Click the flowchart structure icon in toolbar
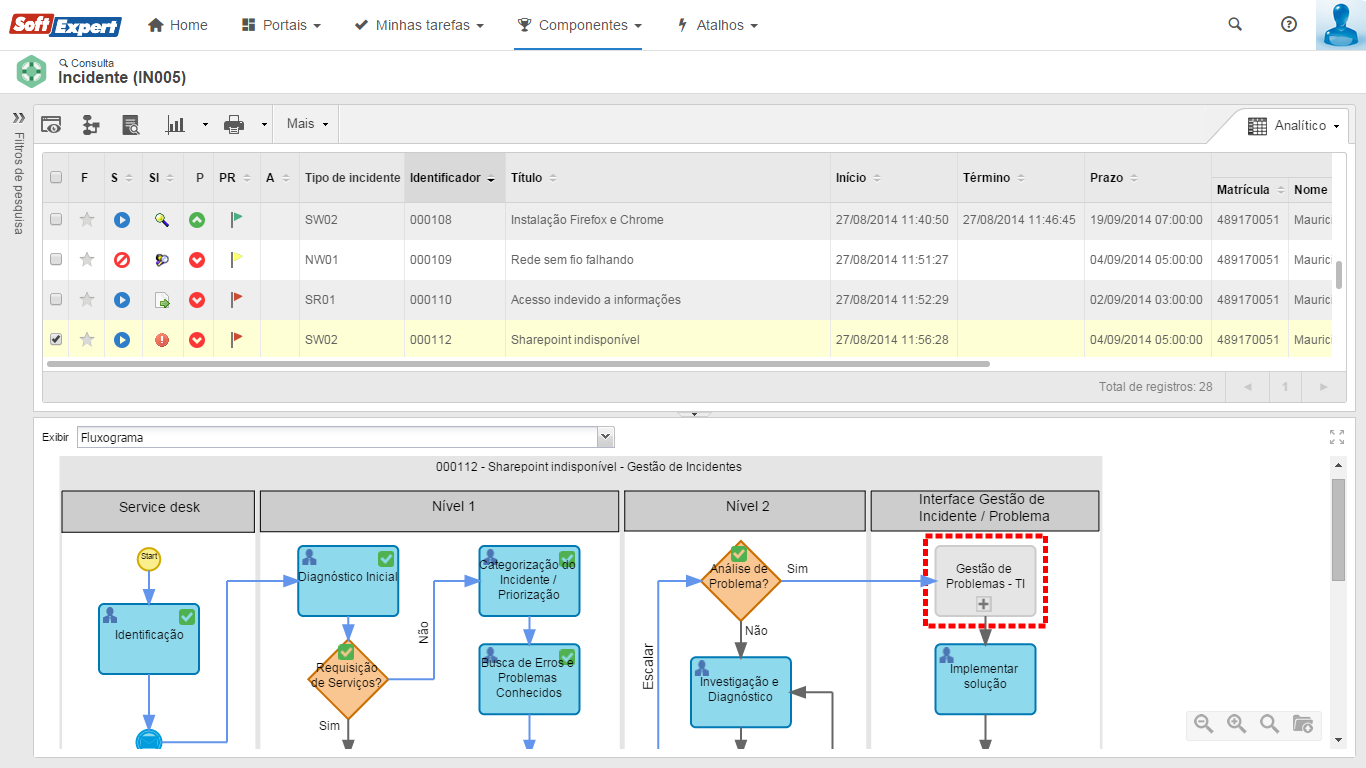Image resolution: width=1366 pixels, height=768 pixels. point(91,125)
